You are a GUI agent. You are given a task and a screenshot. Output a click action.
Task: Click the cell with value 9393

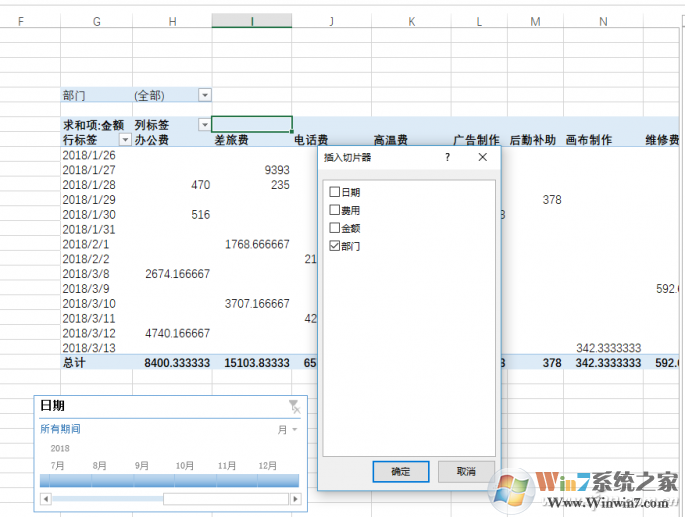[277, 170]
